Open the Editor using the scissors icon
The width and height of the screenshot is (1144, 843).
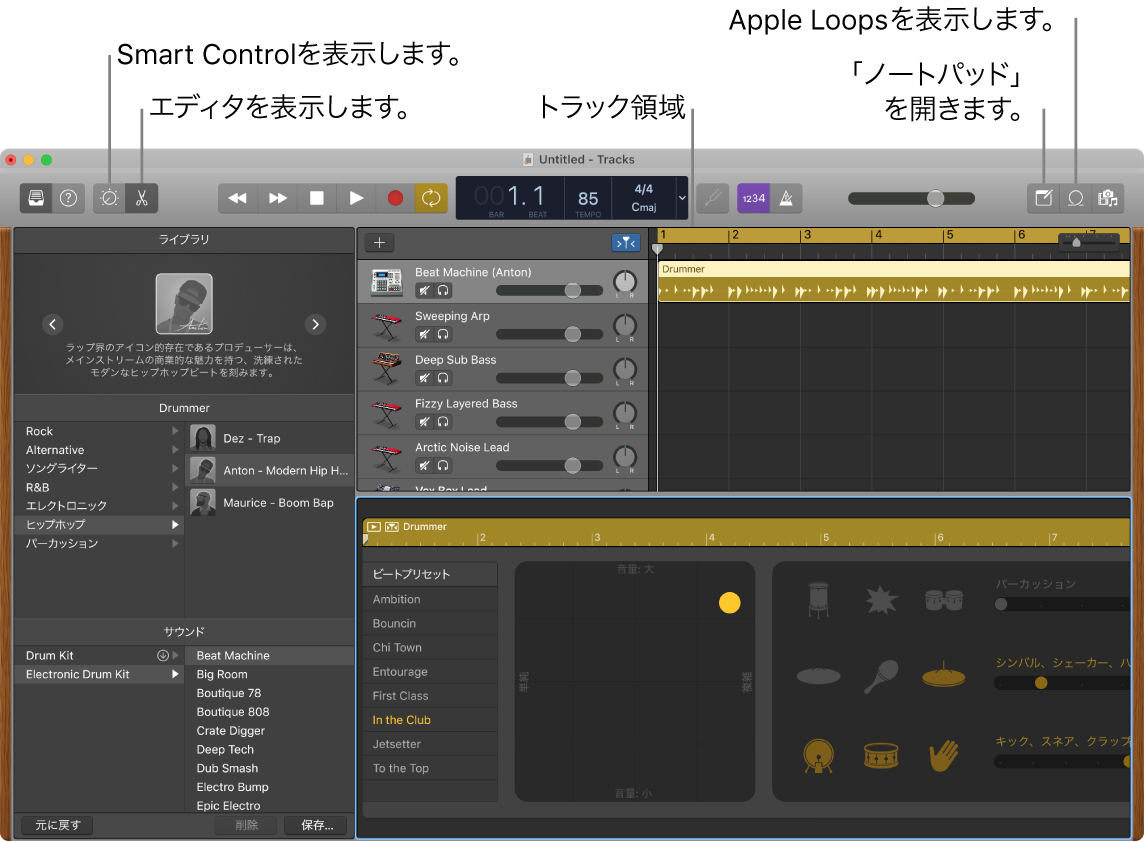[141, 198]
